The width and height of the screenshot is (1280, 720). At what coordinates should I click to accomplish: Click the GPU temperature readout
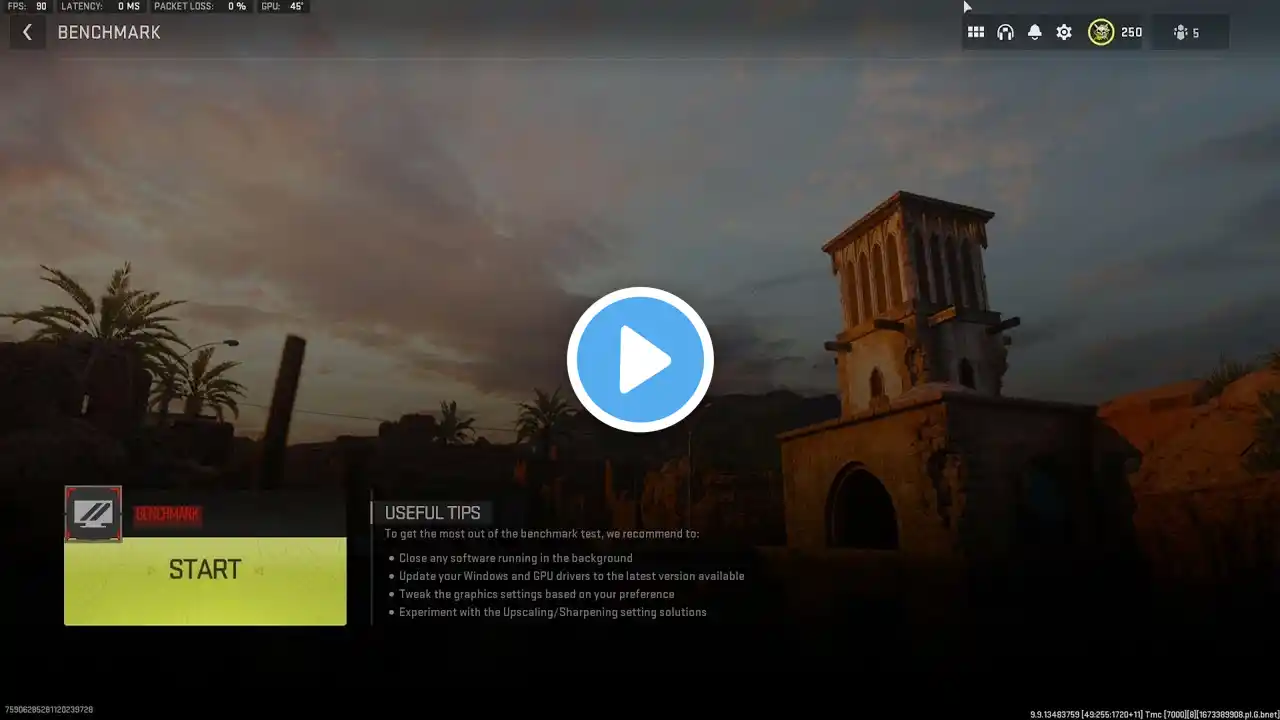tap(282, 6)
